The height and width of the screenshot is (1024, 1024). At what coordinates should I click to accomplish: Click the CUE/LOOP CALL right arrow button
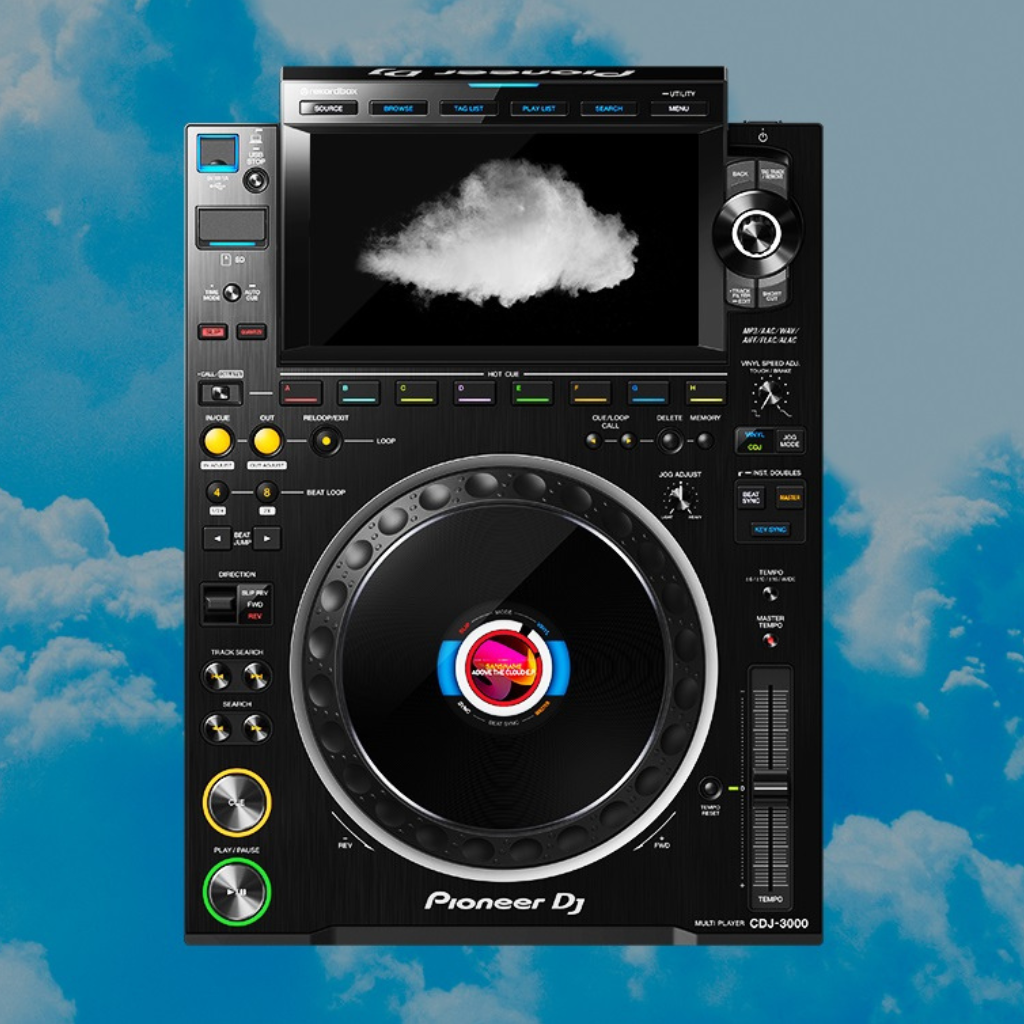[x=628, y=441]
